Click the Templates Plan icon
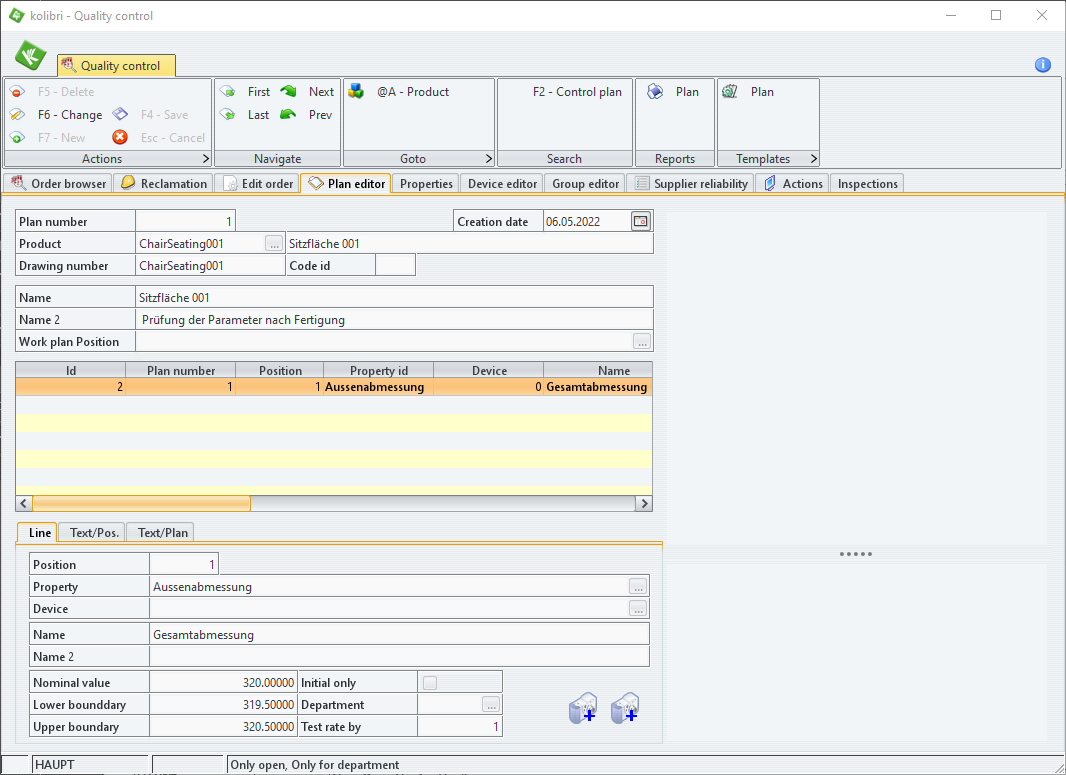The image size is (1066, 775). [729, 92]
